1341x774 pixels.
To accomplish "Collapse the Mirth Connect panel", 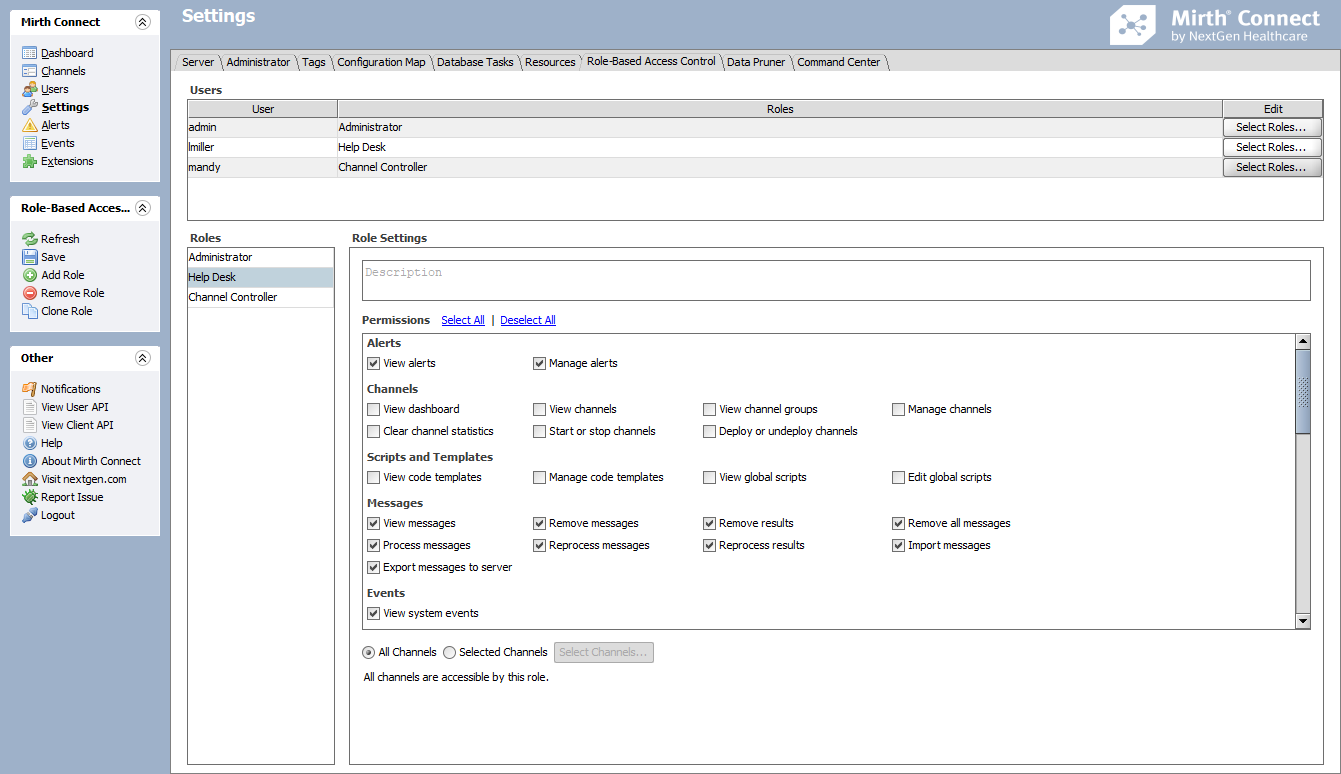I will [x=142, y=22].
